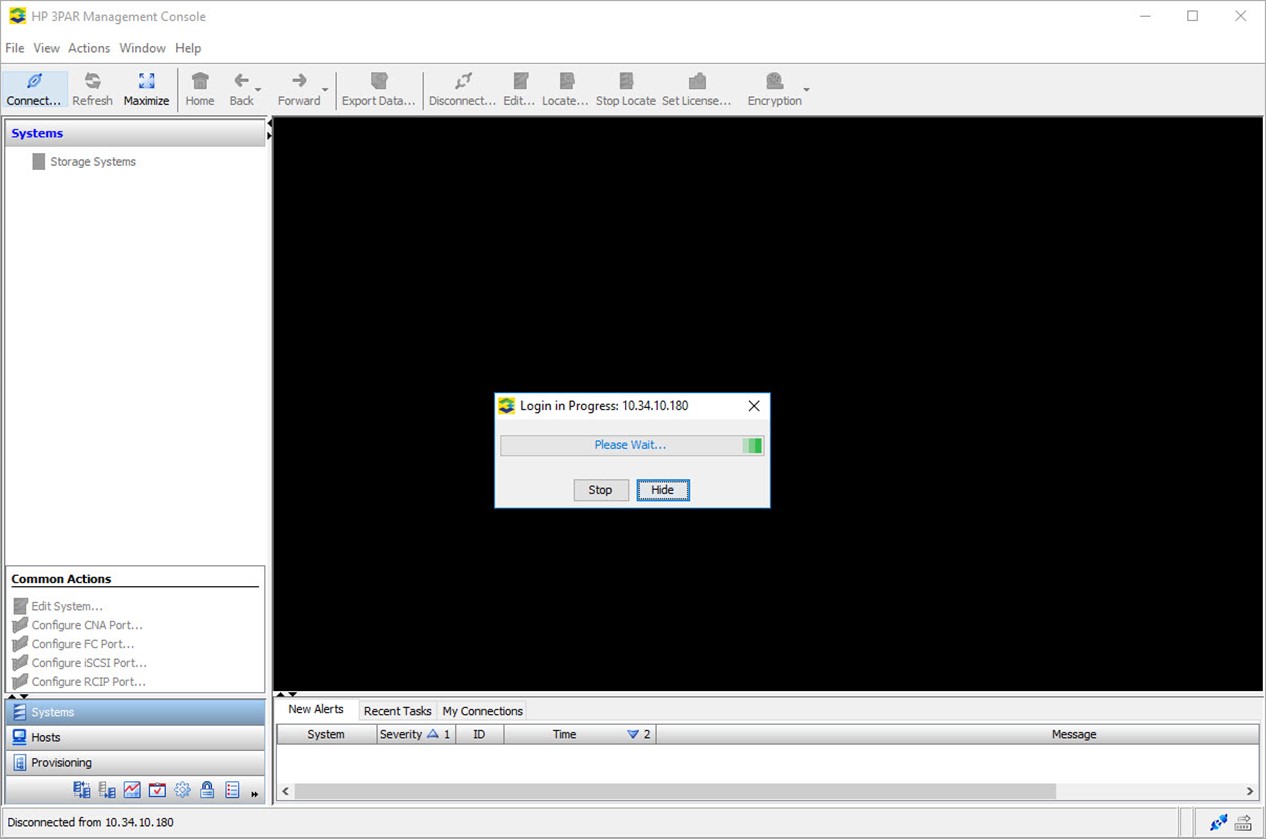1266x839 pixels.
Task: Select the Systems navigation pane
Action: (135, 712)
